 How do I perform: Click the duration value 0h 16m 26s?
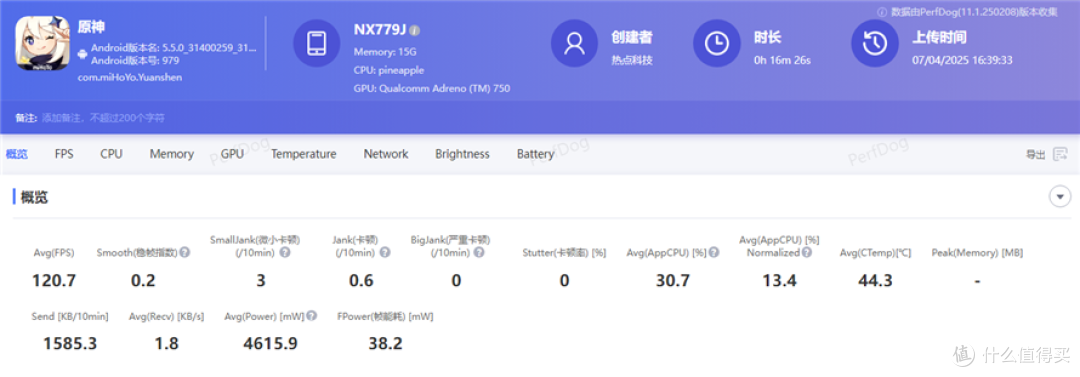coord(782,60)
